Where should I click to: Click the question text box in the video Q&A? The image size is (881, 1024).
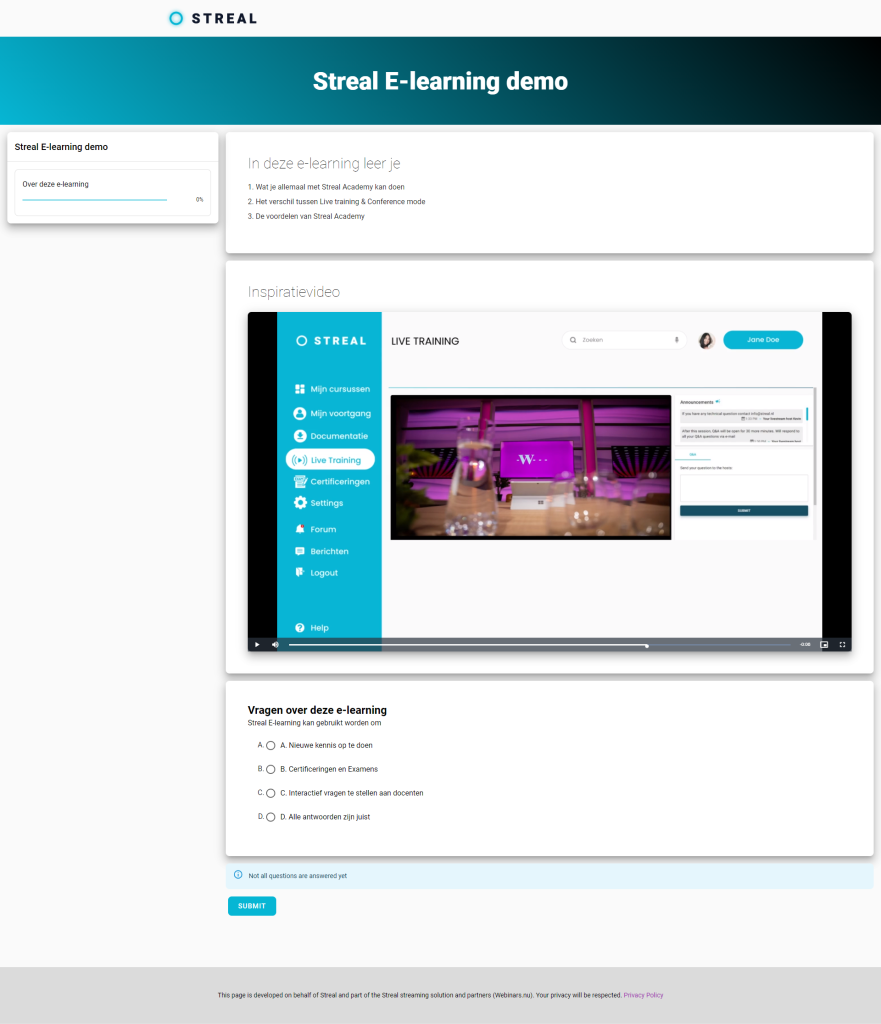click(x=744, y=488)
